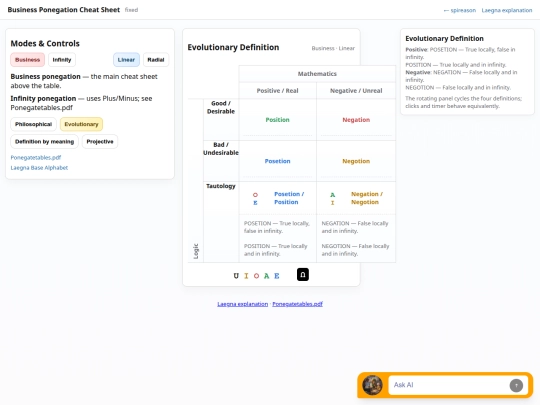Click the Positive / Real header
The width and height of the screenshot is (540, 405).
pos(278,91)
